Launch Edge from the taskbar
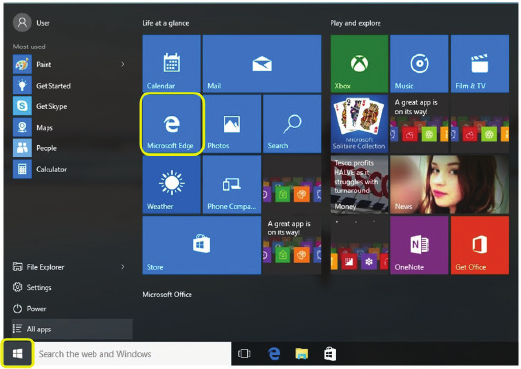Screen dimensions: 521x369 click(x=274, y=353)
